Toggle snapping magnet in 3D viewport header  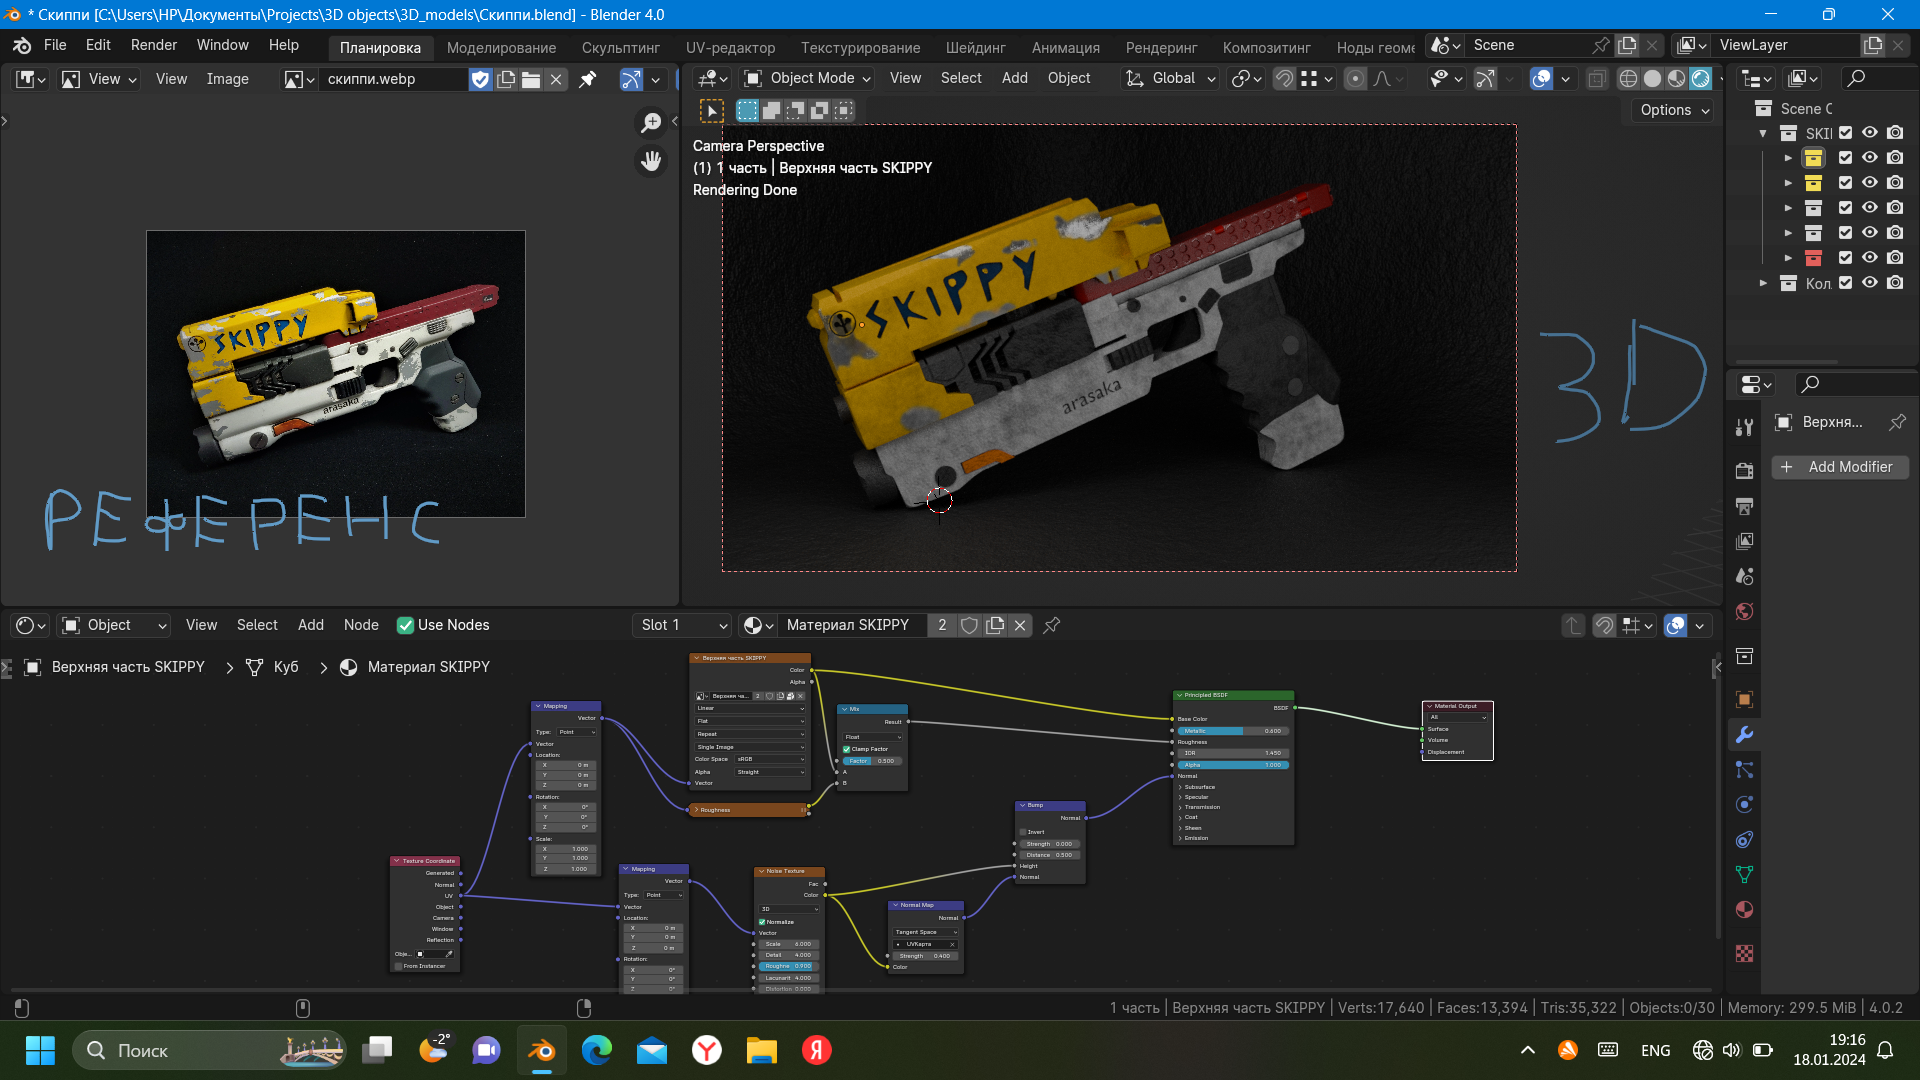[x=1284, y=78]
